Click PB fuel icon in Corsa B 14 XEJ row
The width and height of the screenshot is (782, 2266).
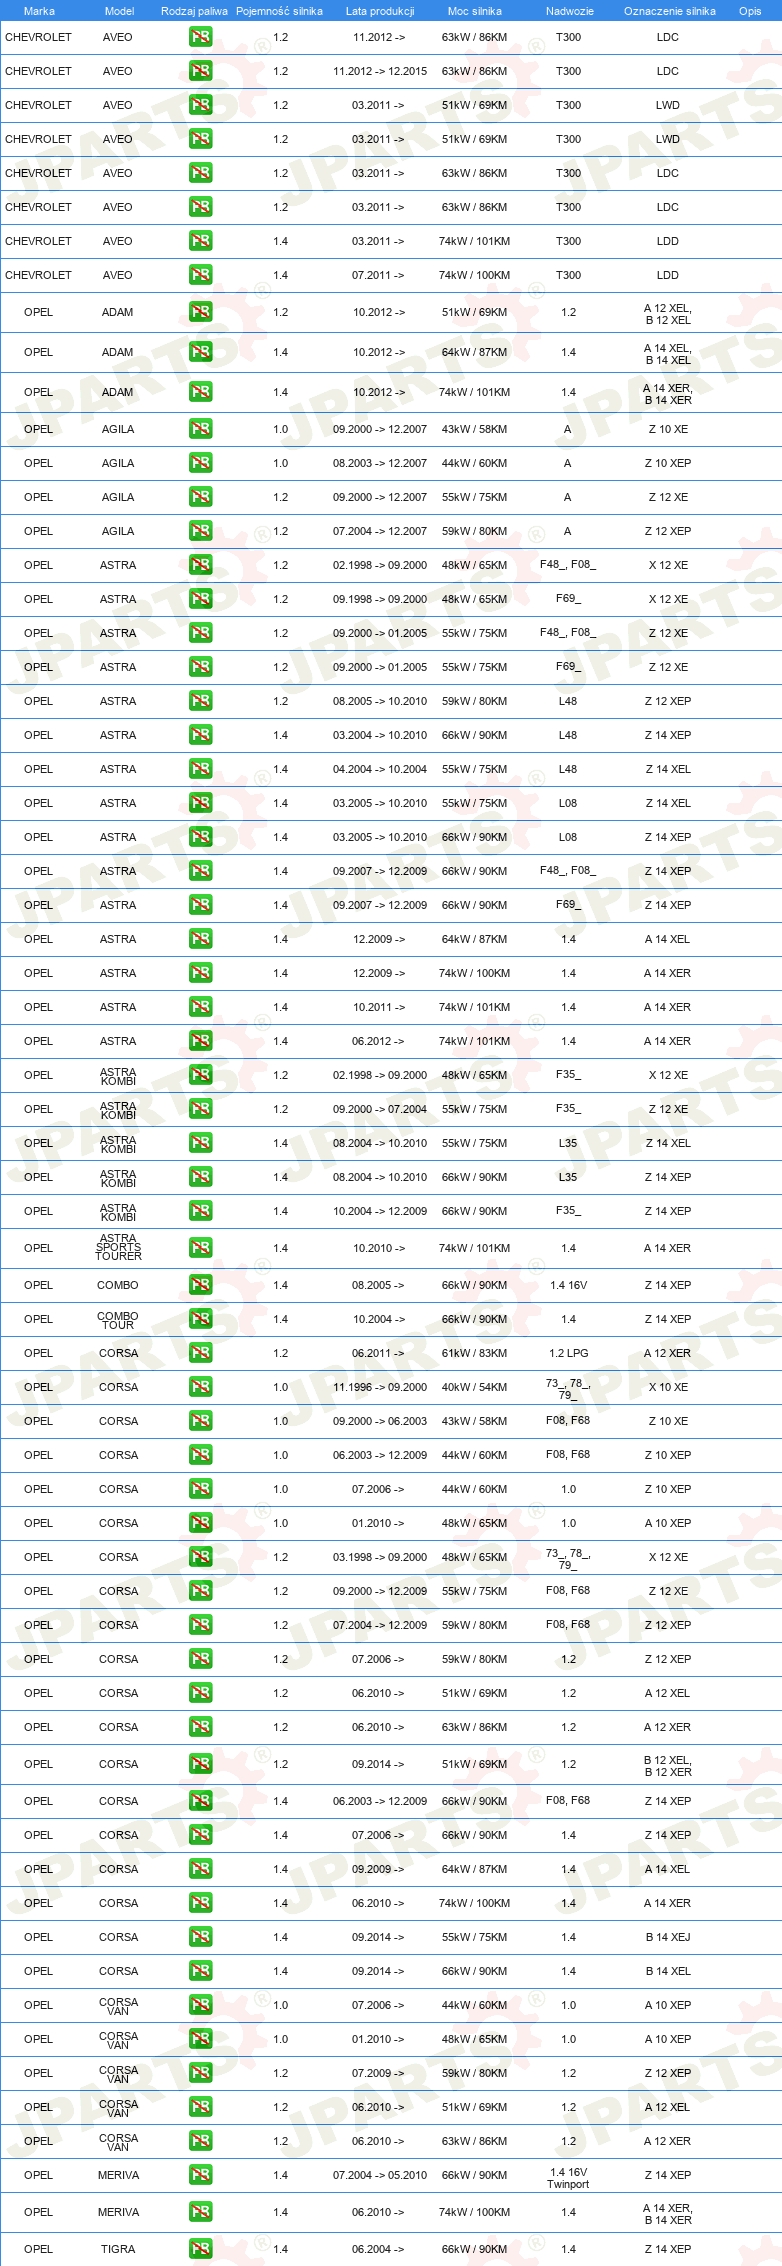click(200, 1937)
